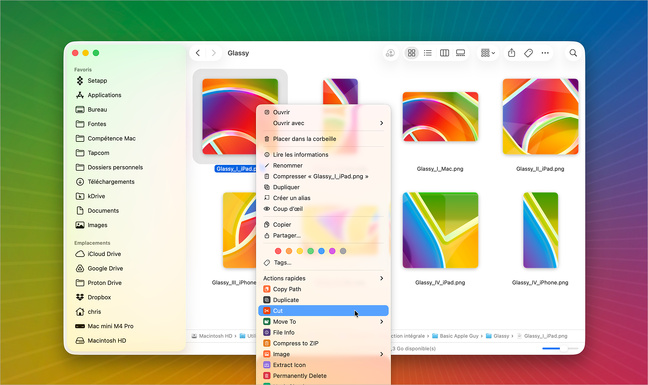The height and width of the screenshot is (385, 648).
Task: Select the Glassy_IV_iPad.png thumbnail
Action: click(440, 230)
